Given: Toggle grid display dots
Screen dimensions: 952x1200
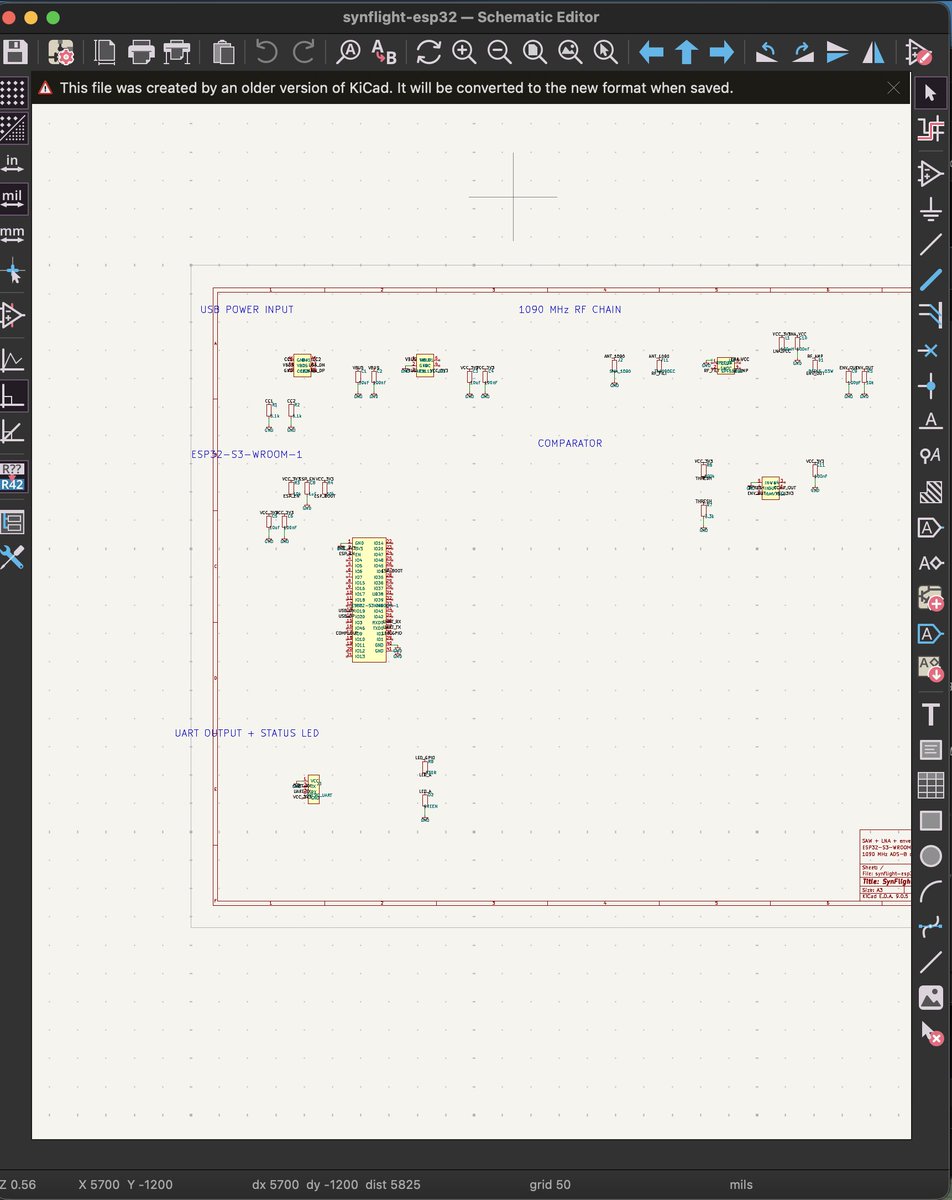Looking at the screenshot, I should pos(12,91).
